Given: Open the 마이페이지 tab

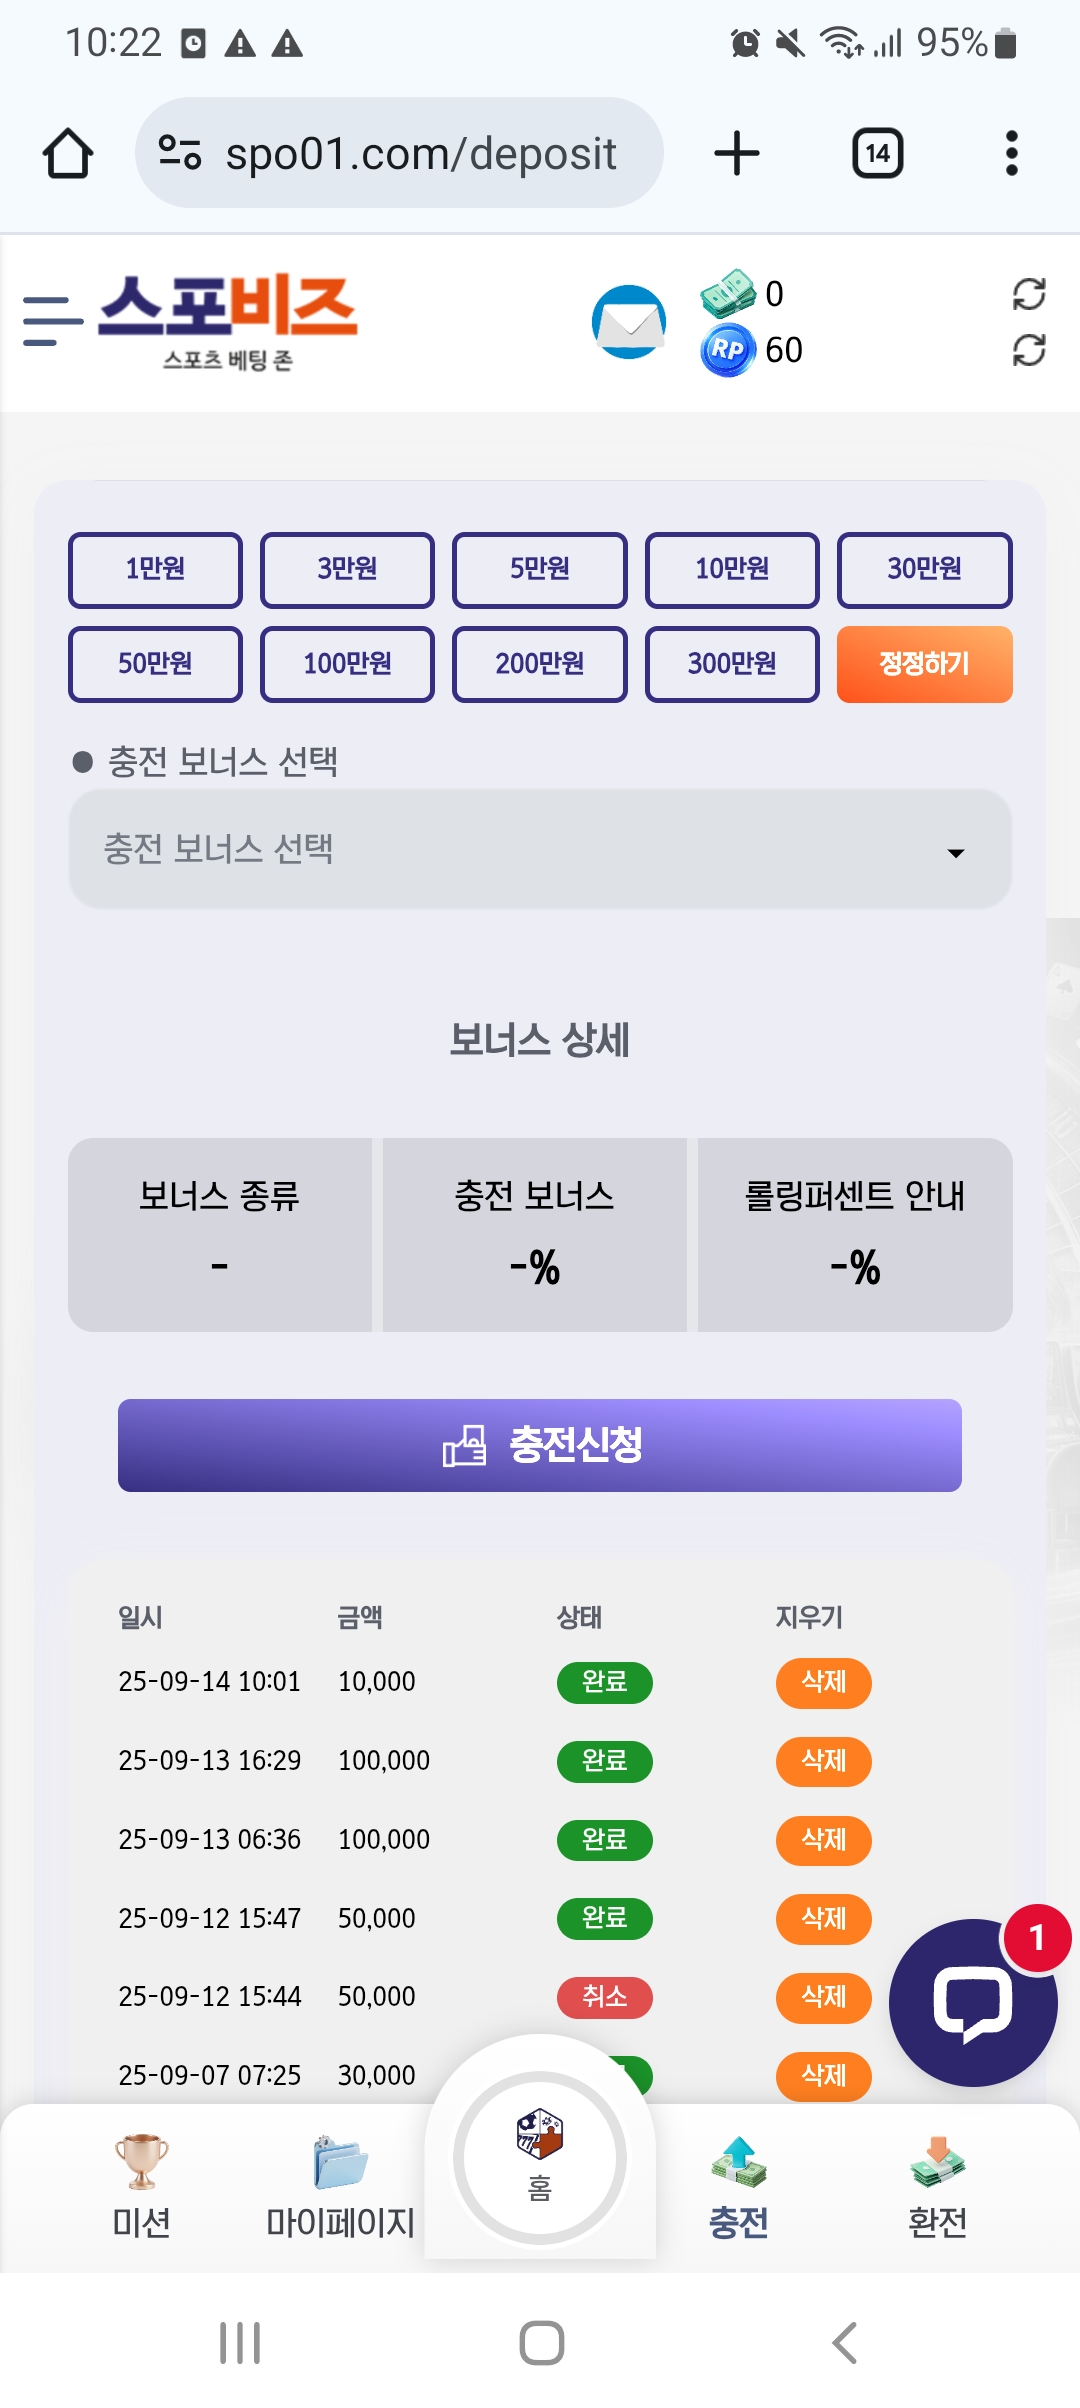Looking at the screenshot, I should point(340,2186).
